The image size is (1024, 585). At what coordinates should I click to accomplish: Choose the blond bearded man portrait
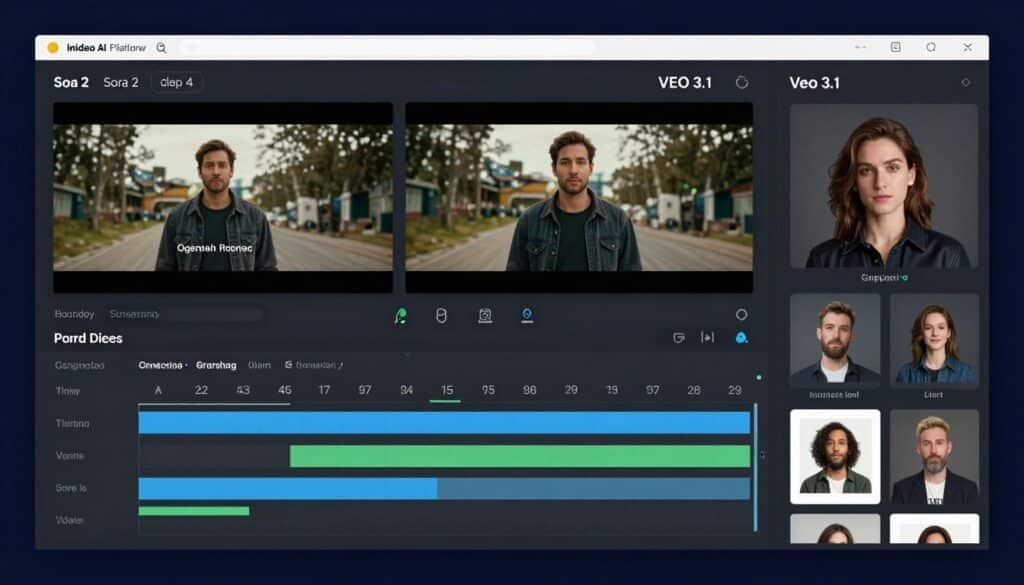(x=935, y=456)
